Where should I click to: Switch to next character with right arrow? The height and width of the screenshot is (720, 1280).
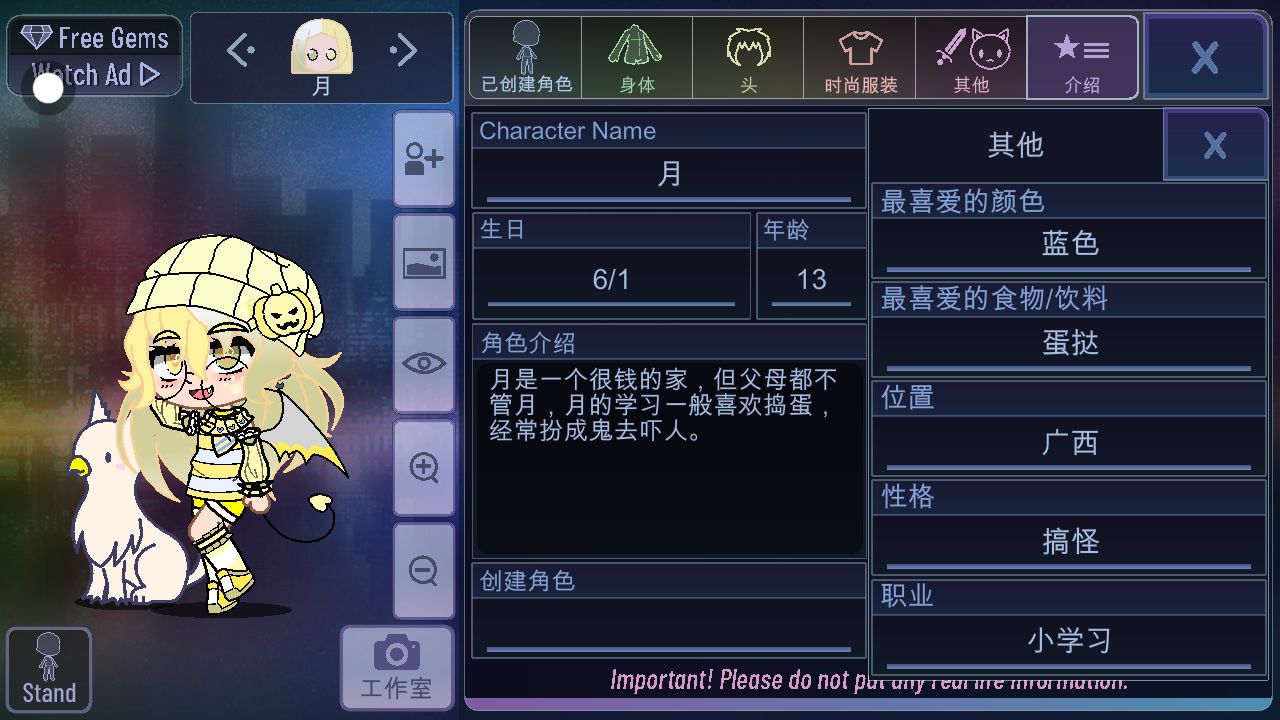coord(403,49)
